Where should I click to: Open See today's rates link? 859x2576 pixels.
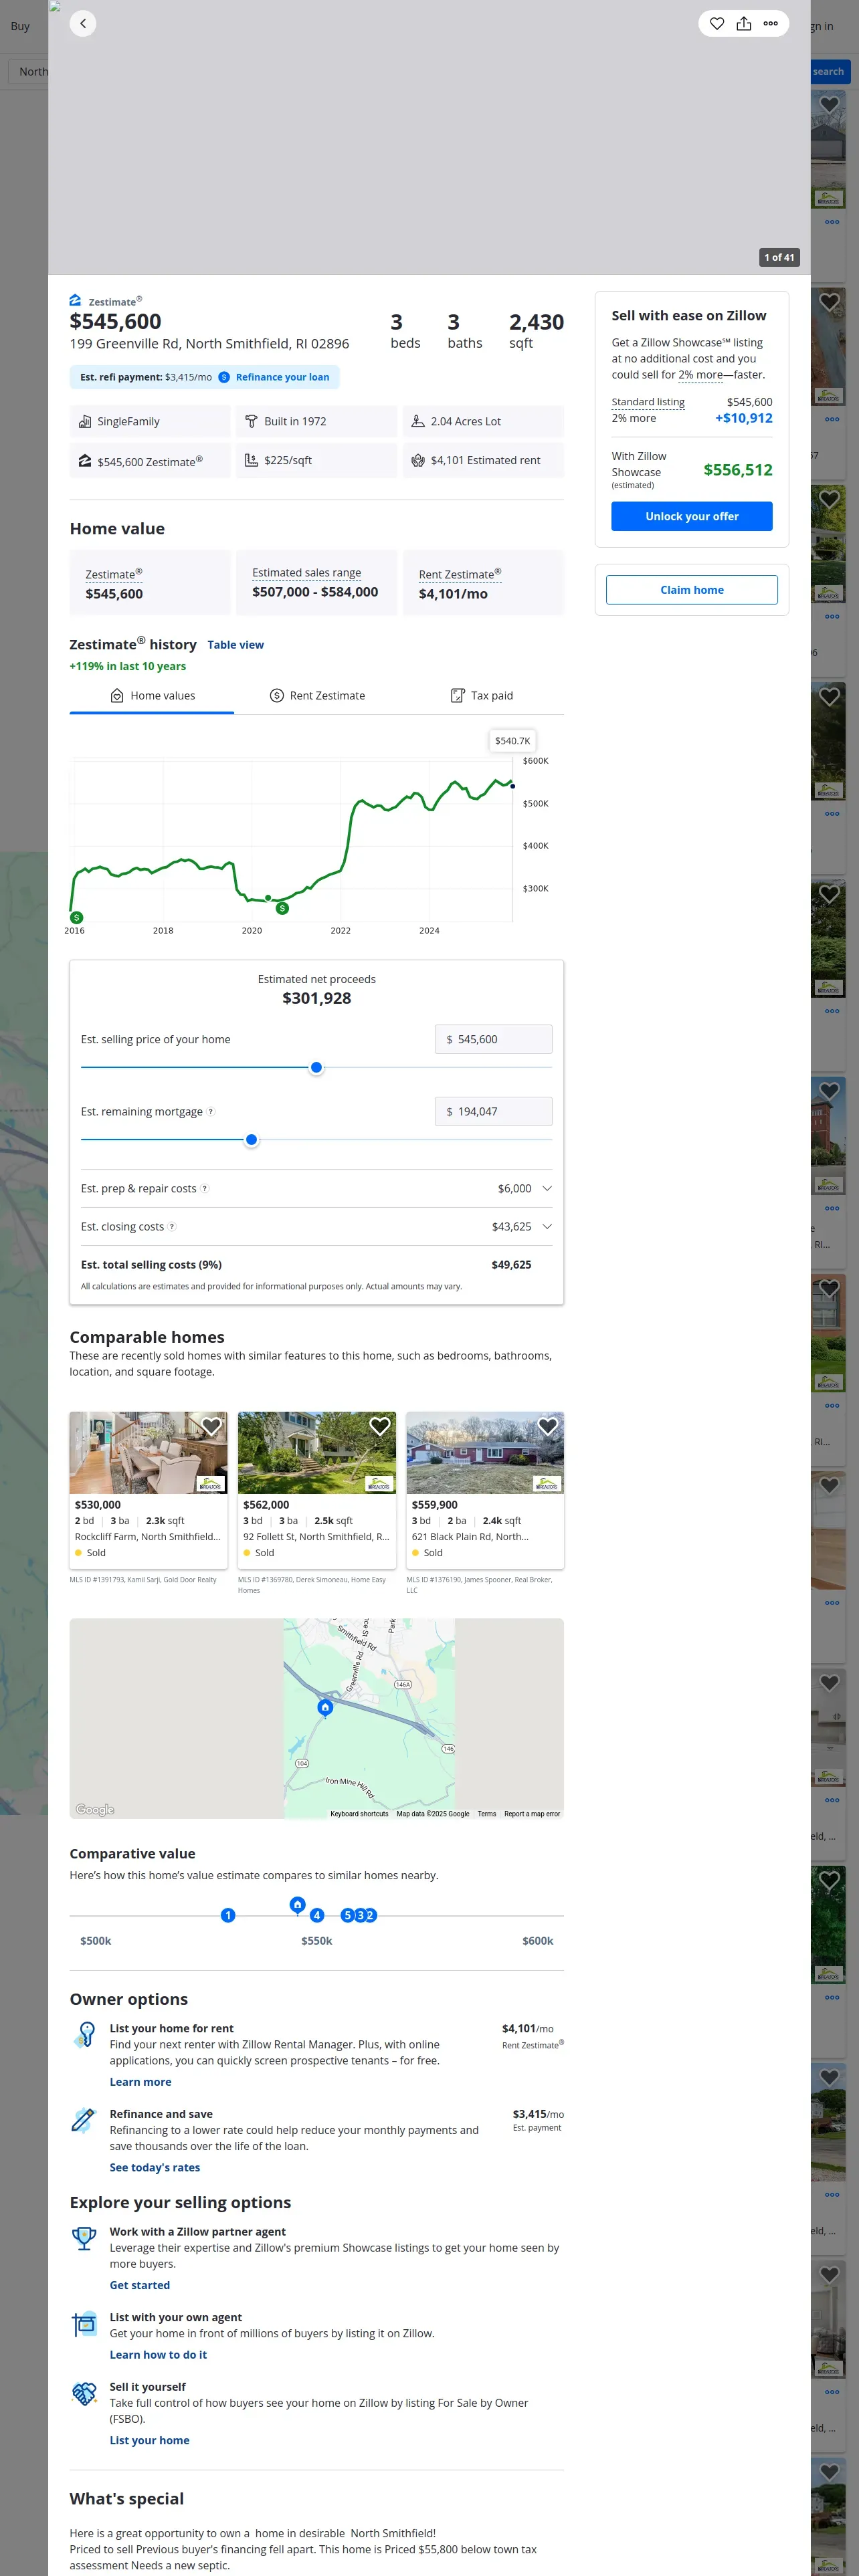pyautogui.click(x=155, y=2167)
